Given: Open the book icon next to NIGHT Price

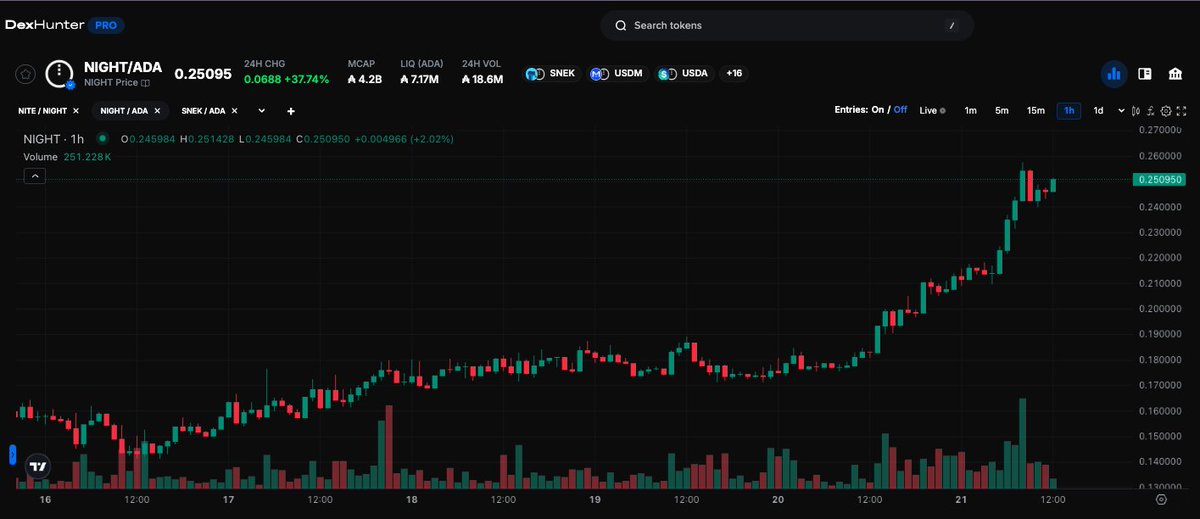Looking at the screenshot, I should click(145, 83).
